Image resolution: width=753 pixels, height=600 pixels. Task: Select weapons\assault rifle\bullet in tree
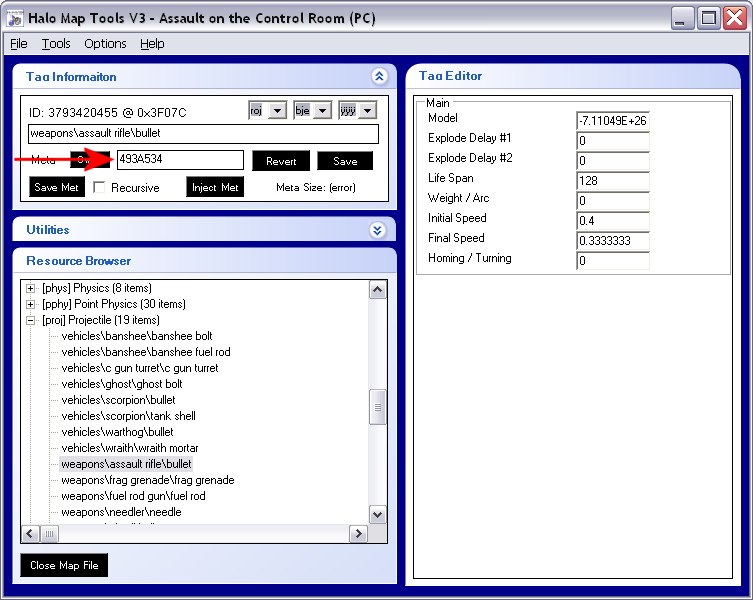tap(126, 464)
